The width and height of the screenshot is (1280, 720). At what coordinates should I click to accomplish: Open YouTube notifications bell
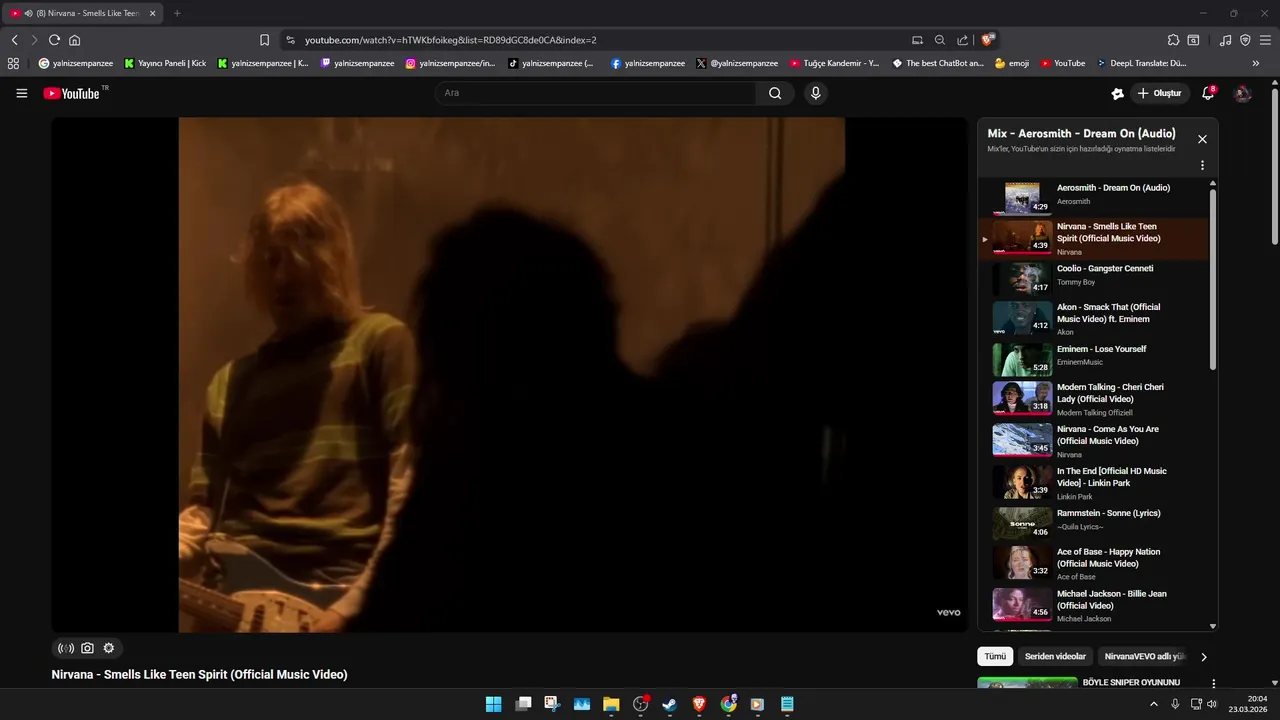tap(1208, 93)
